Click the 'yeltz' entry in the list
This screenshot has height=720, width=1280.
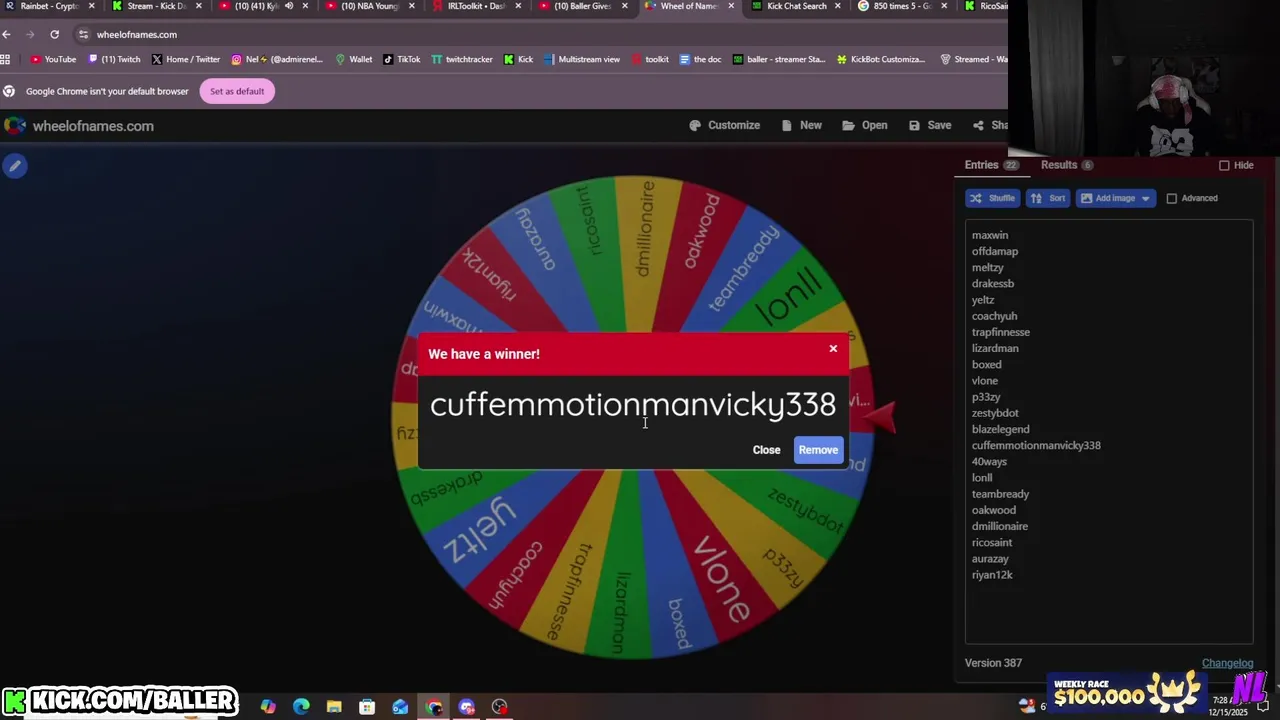[983, 300]
